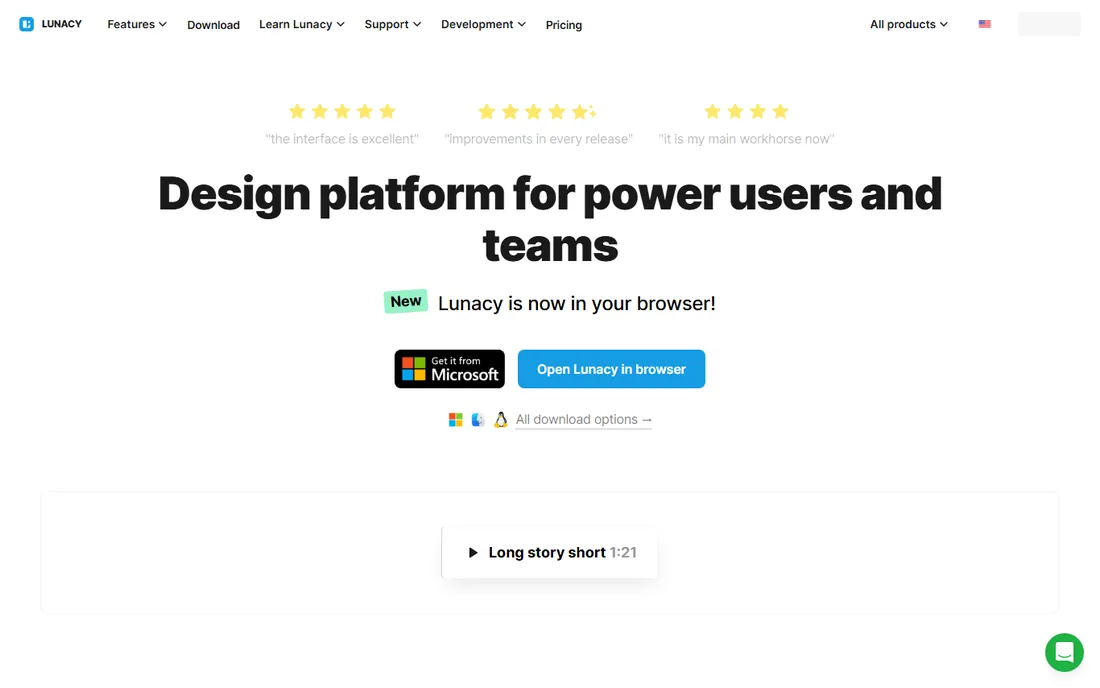The image size is (1100, 688).
Task: Select the Windows download icon
Action: [x=456, y=419]
